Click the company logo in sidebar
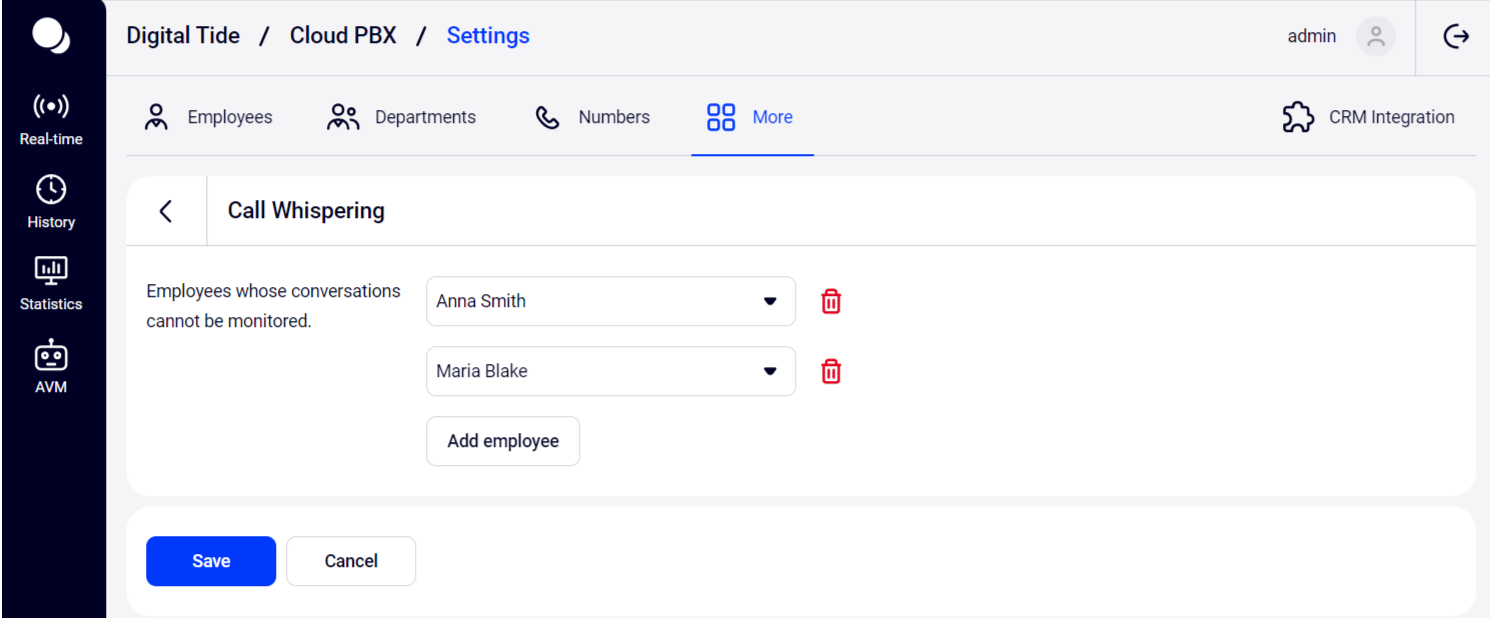Screen dimensions: 1490x618 click(x=51, y=36)
